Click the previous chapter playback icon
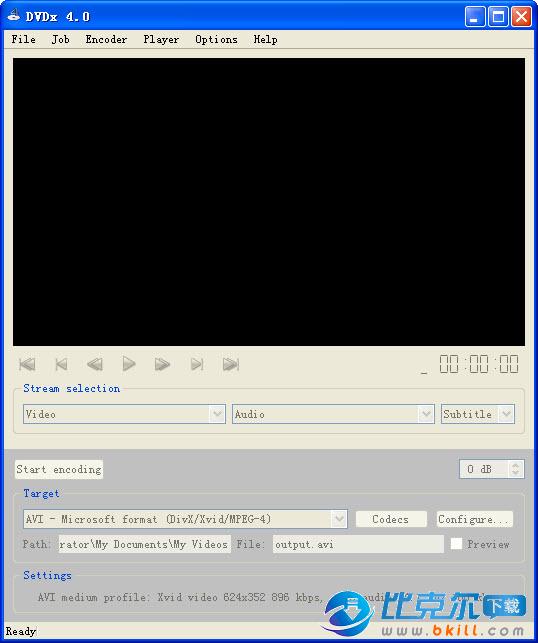 tap(61, 364)
